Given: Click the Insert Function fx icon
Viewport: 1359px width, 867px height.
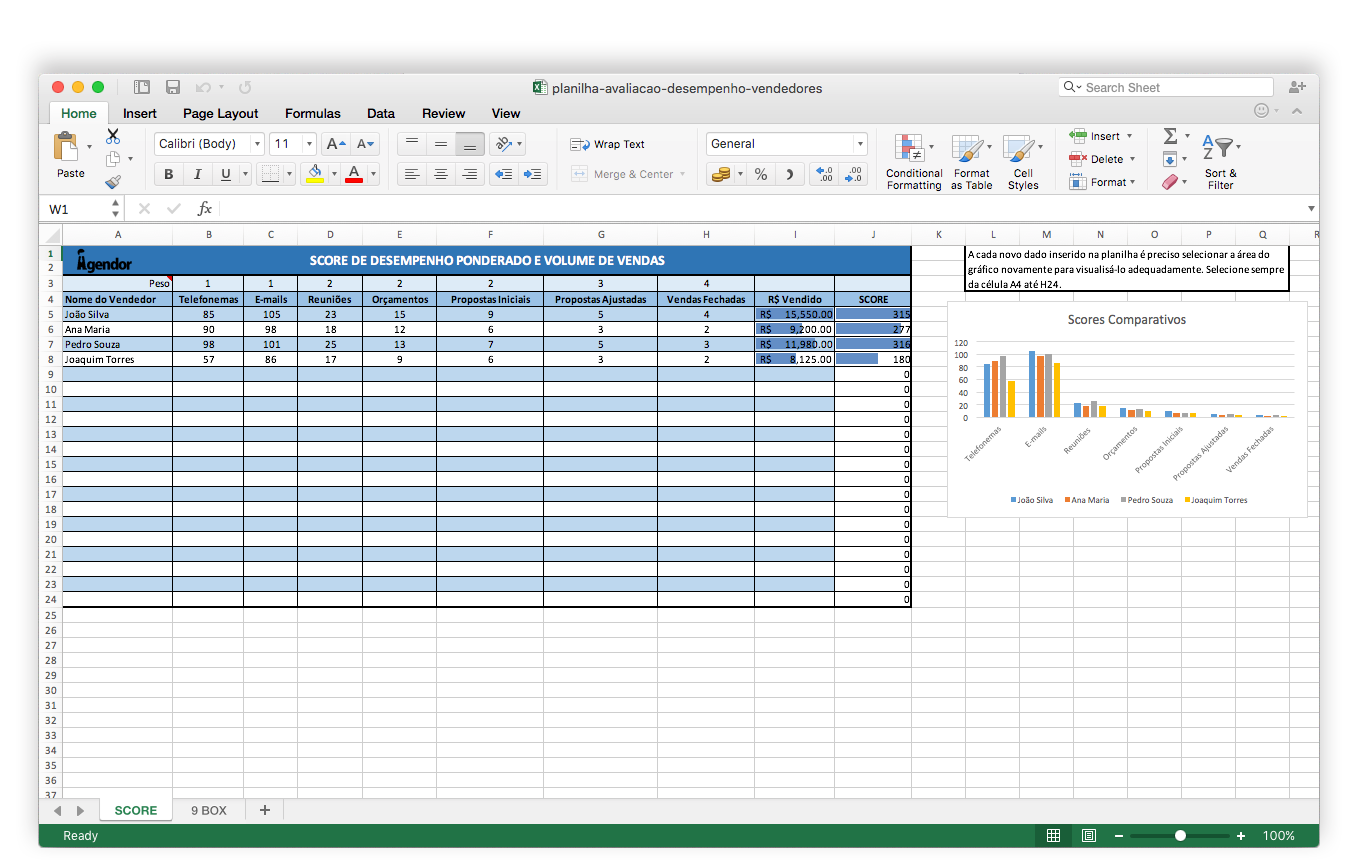Looking at the screenshot, I should pos(204,208).
